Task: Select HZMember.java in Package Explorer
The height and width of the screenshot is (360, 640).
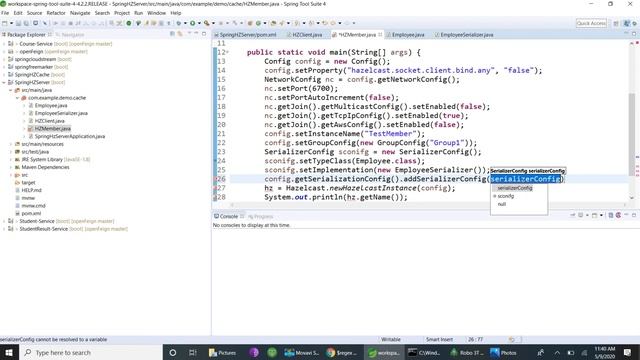Action: pyautogui.click(x=52, y=129)
